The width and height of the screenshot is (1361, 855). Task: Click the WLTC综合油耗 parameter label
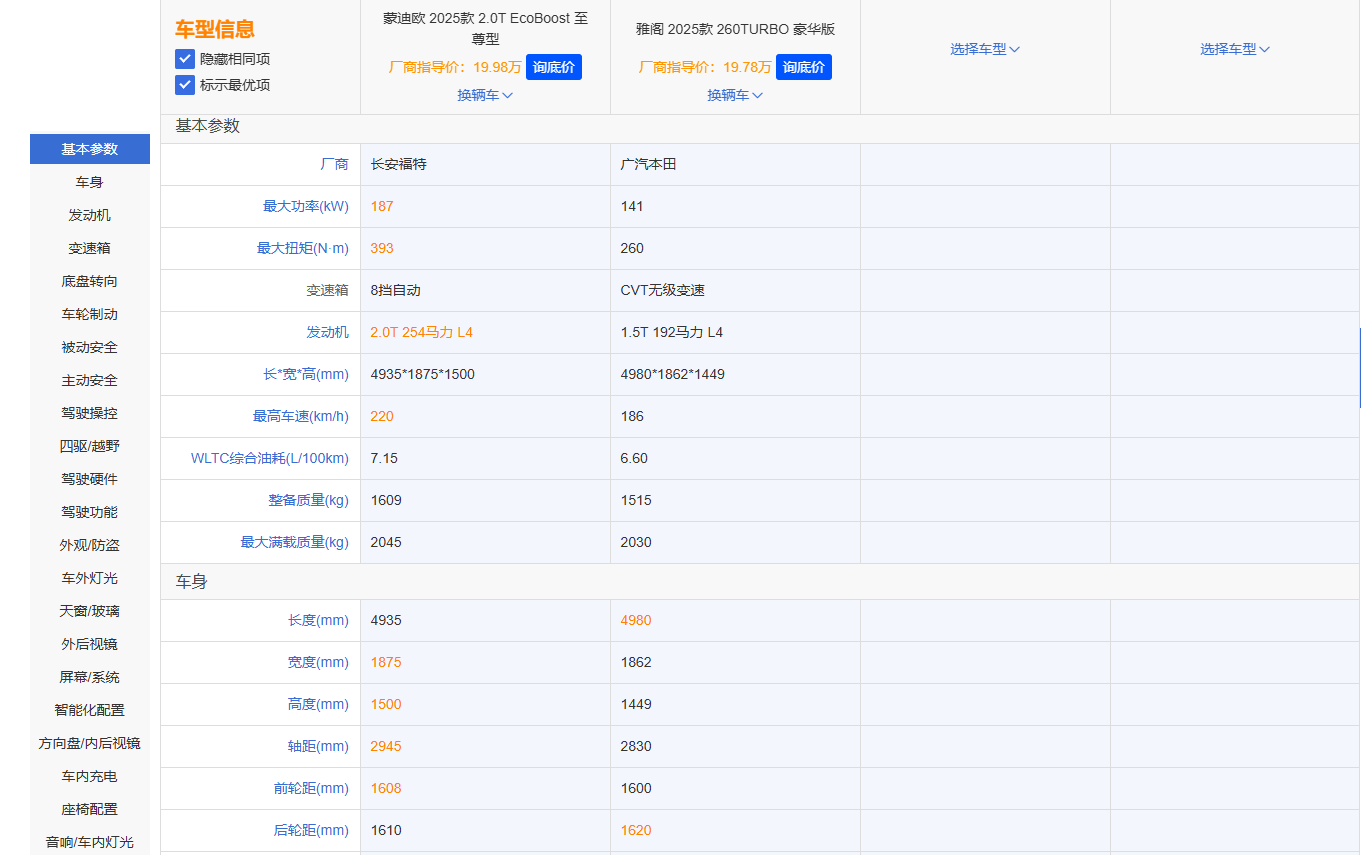click(269, 458)
